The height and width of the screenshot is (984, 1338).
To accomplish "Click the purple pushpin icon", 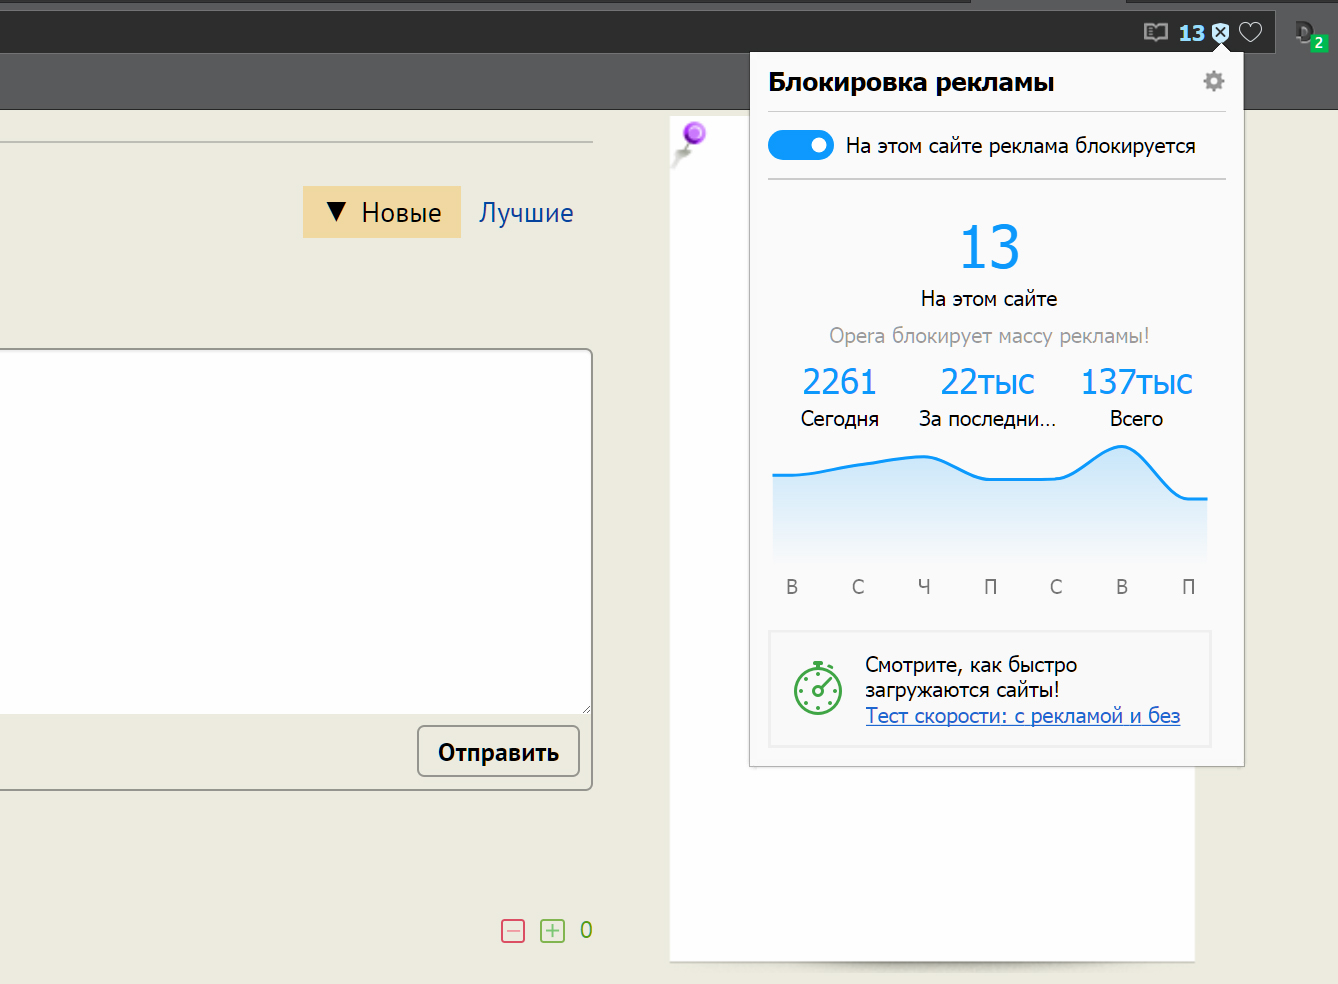I will (691, 138).
